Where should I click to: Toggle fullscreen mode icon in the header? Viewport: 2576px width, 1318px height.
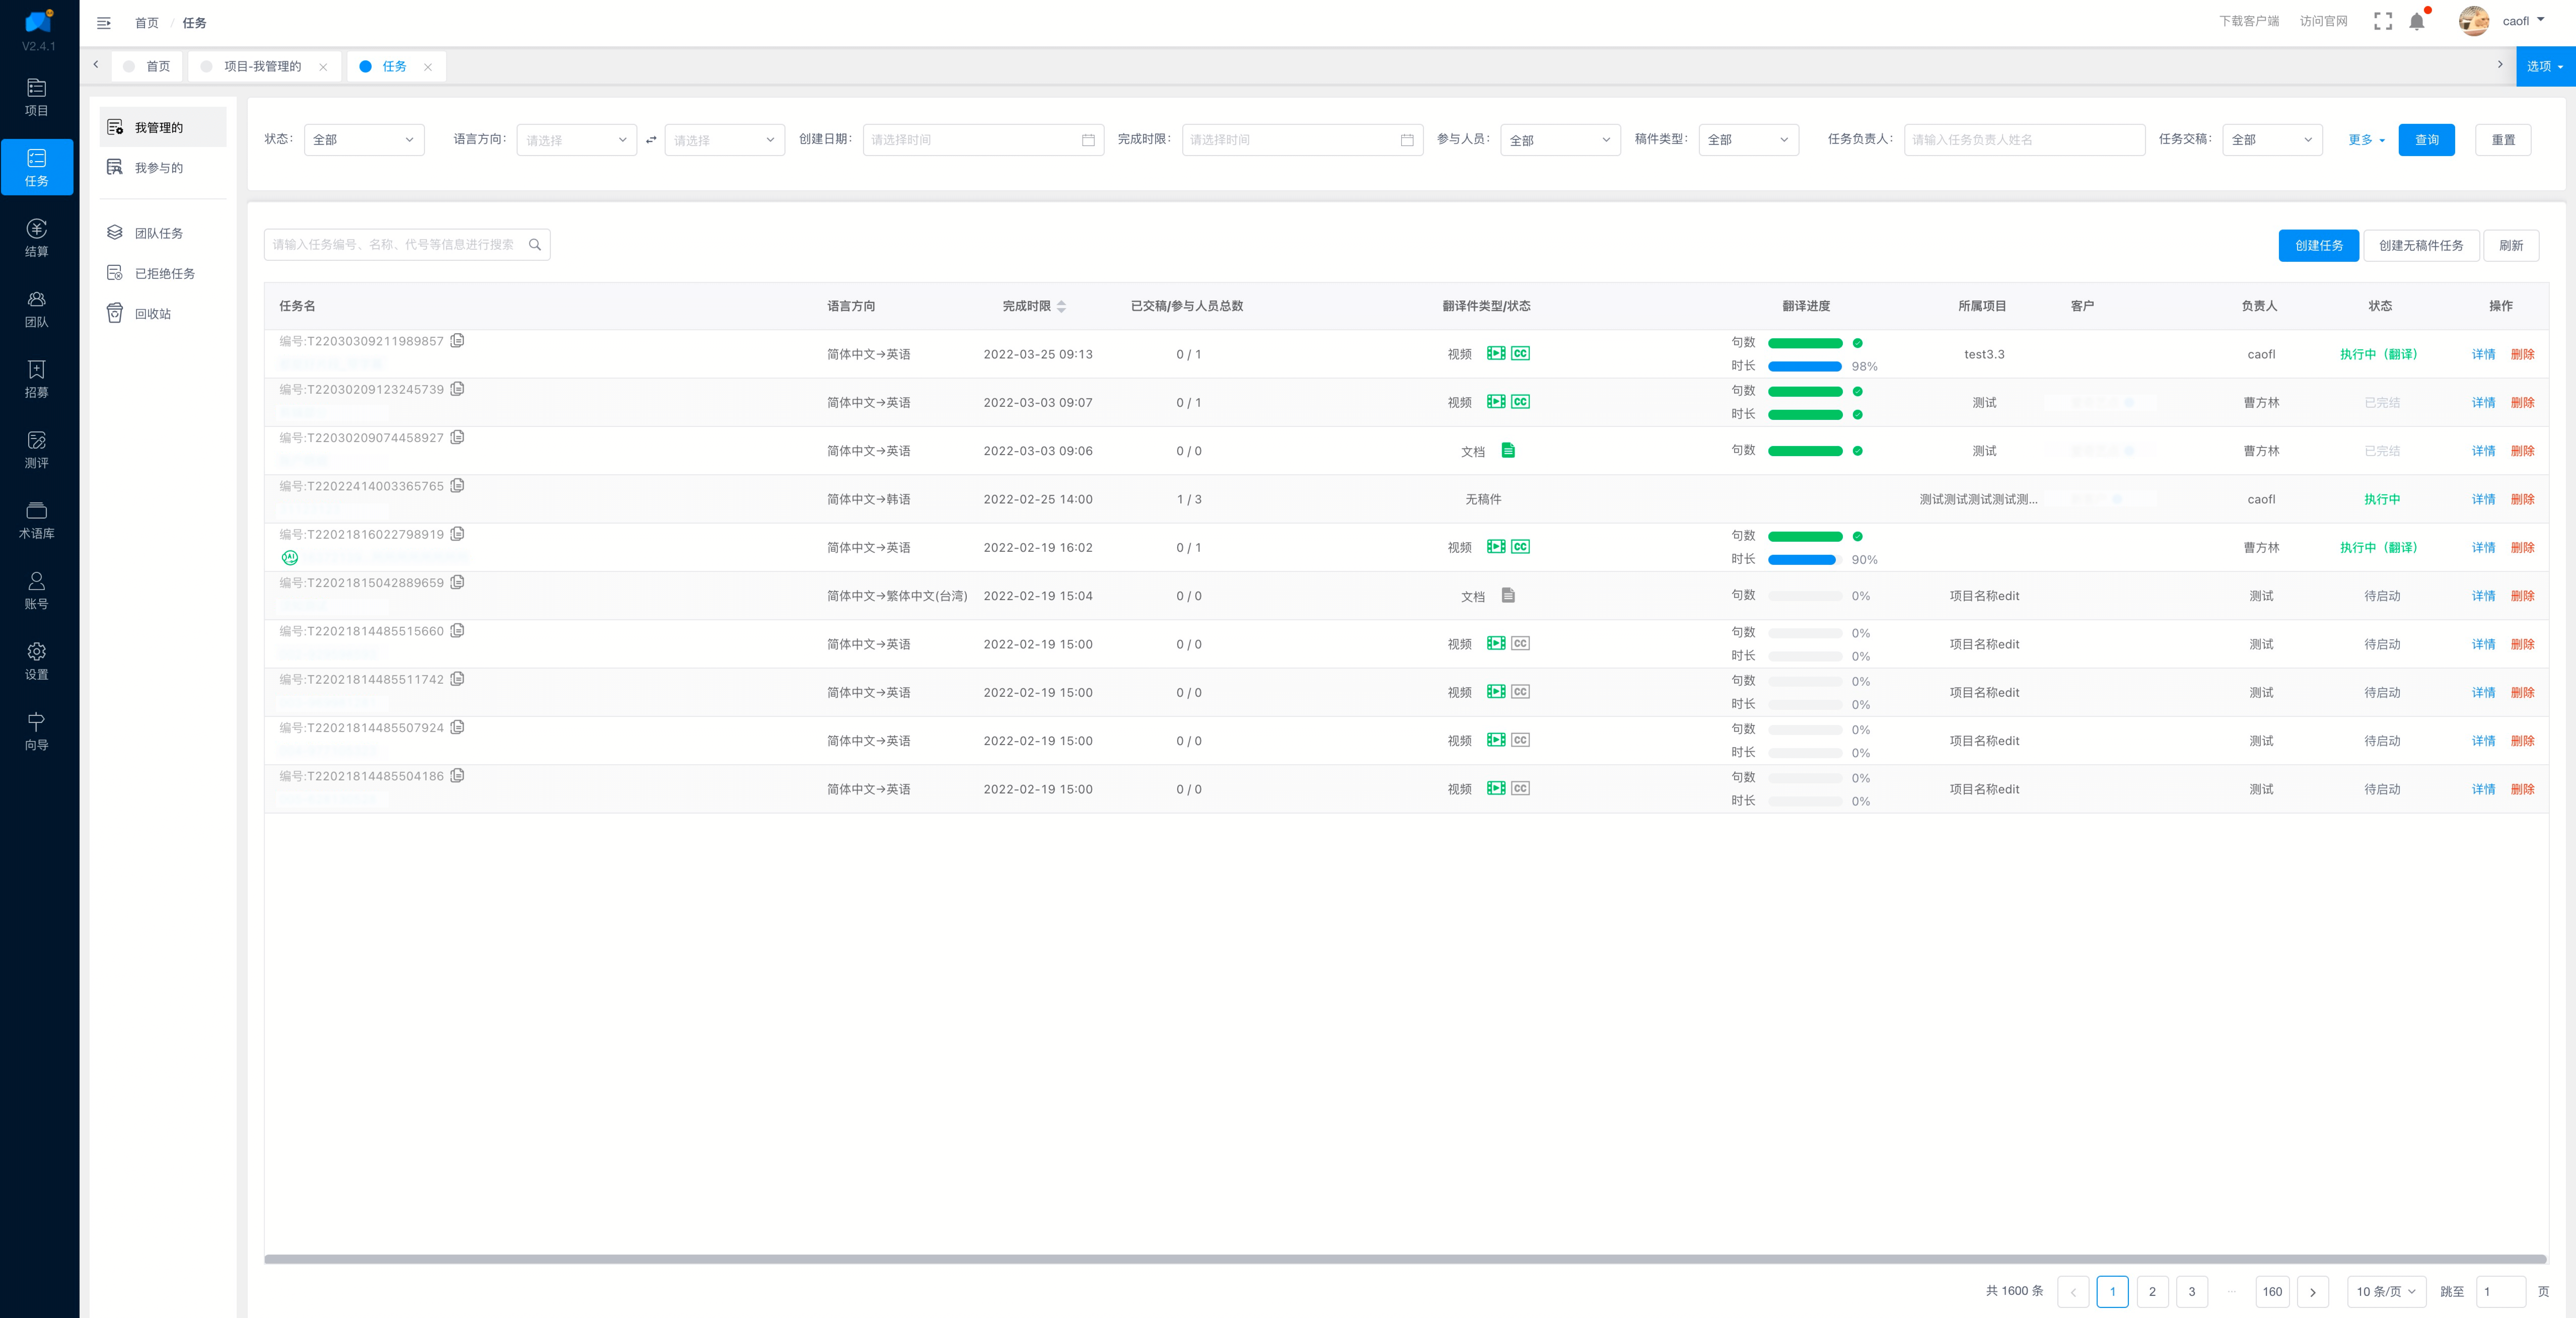(x=2383, y=21)
